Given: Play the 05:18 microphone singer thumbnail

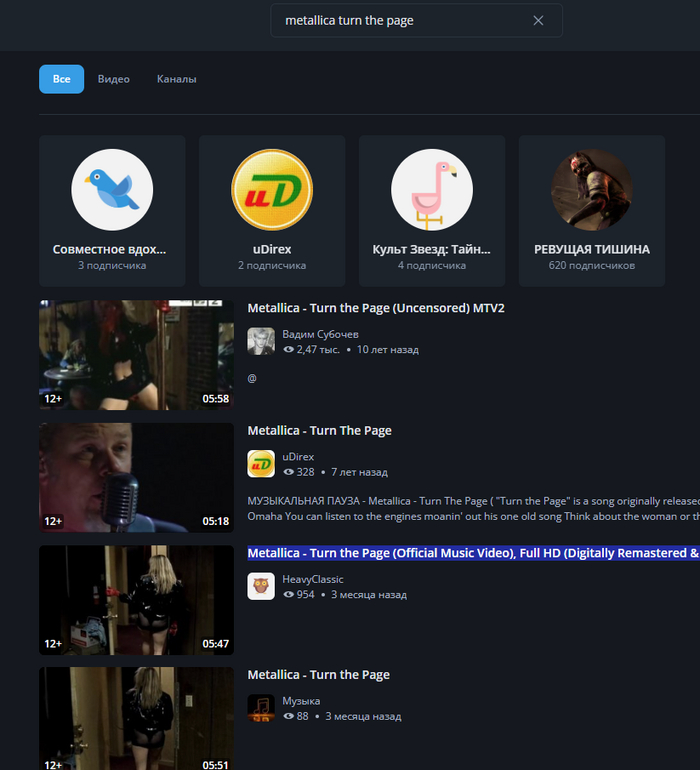Looking at the screenshot, I should 137,477.
